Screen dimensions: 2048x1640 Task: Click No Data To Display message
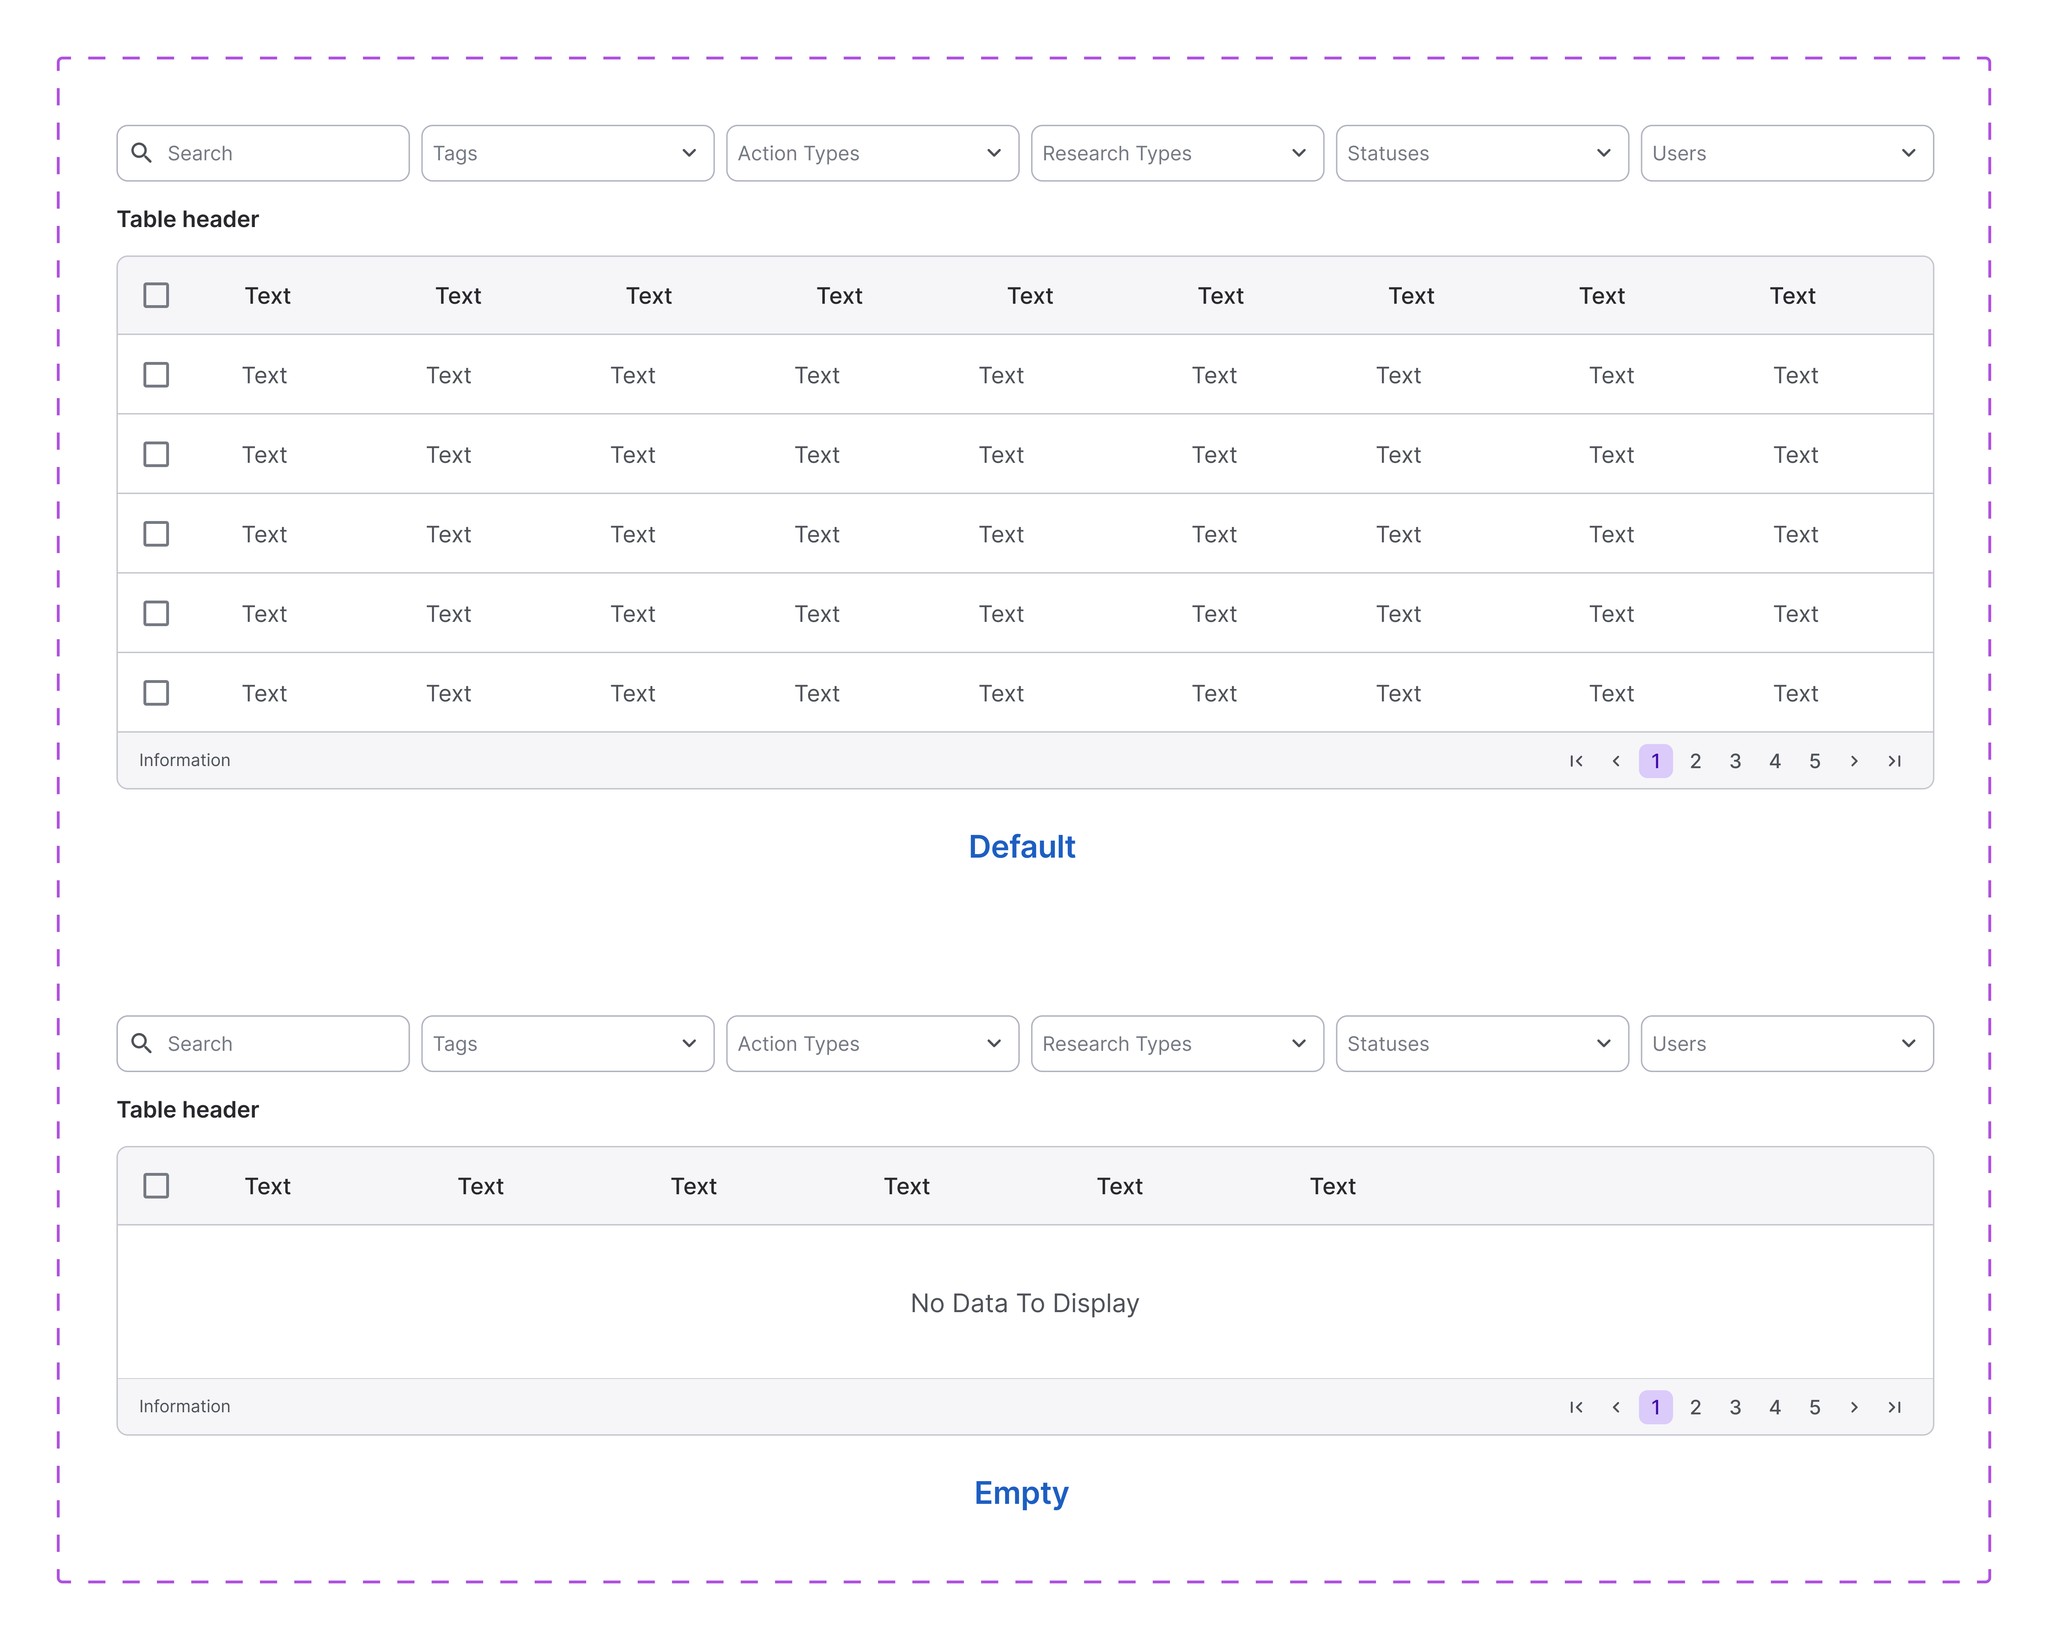click(x=1025, y=1303)
